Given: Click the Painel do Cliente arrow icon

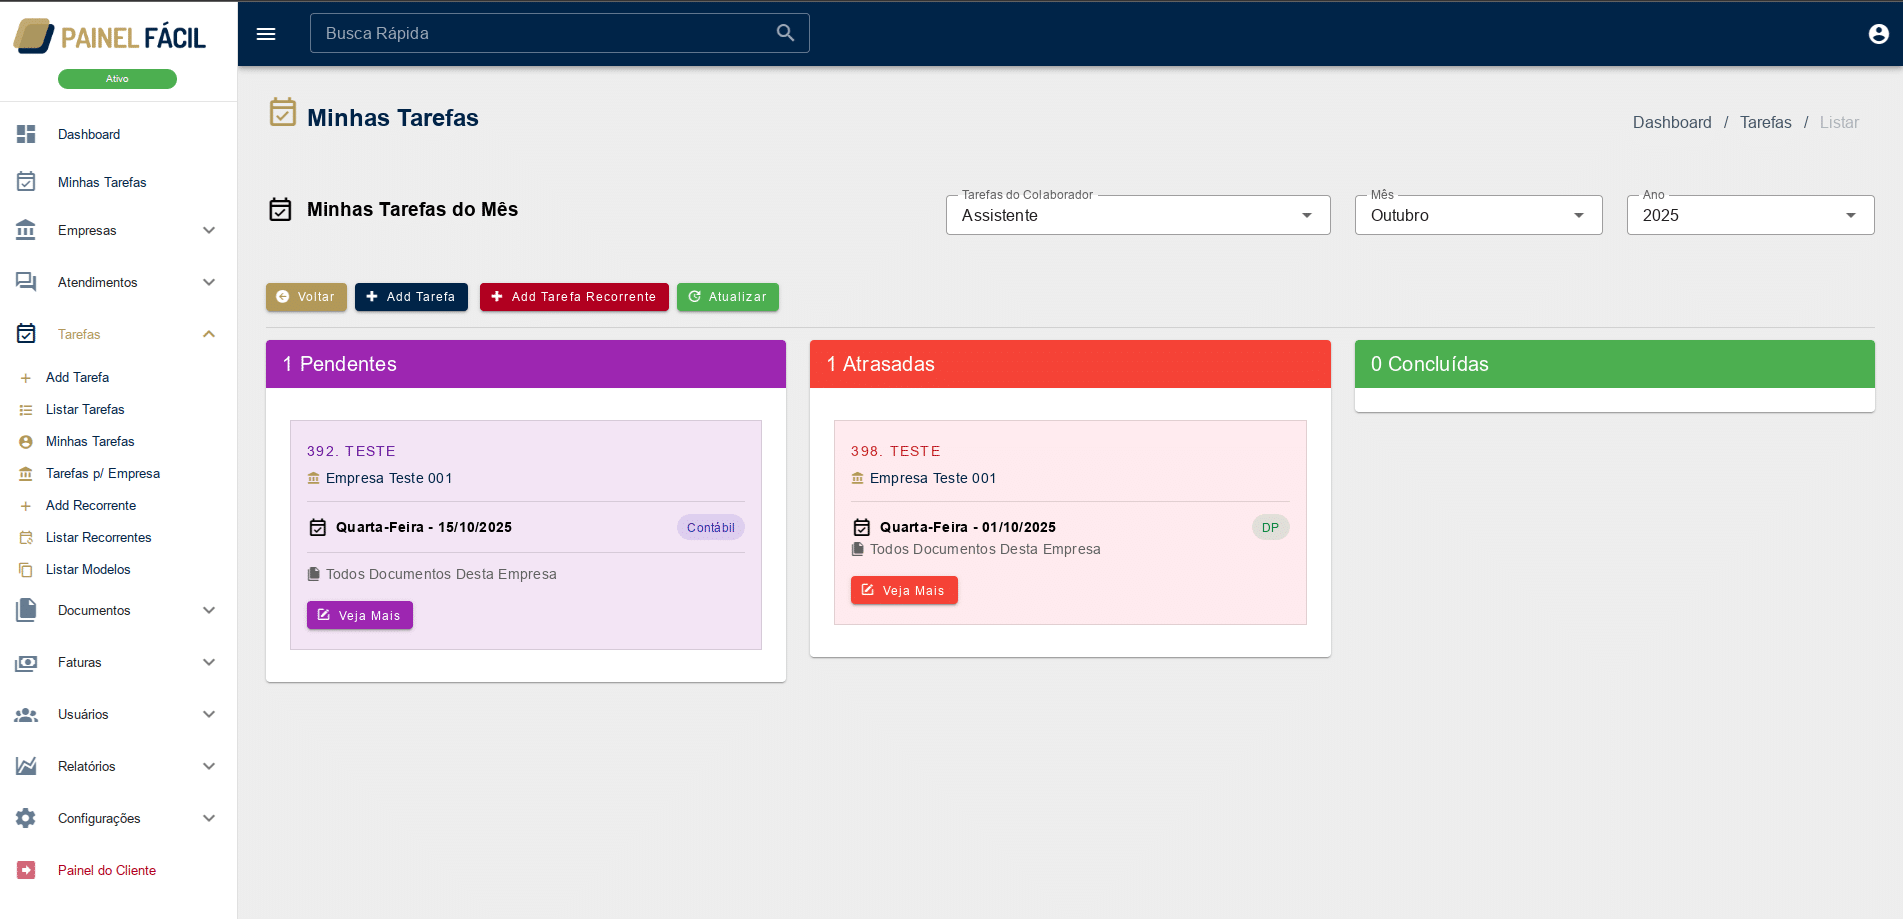Looking at the screenshot, I should [26, 870].
